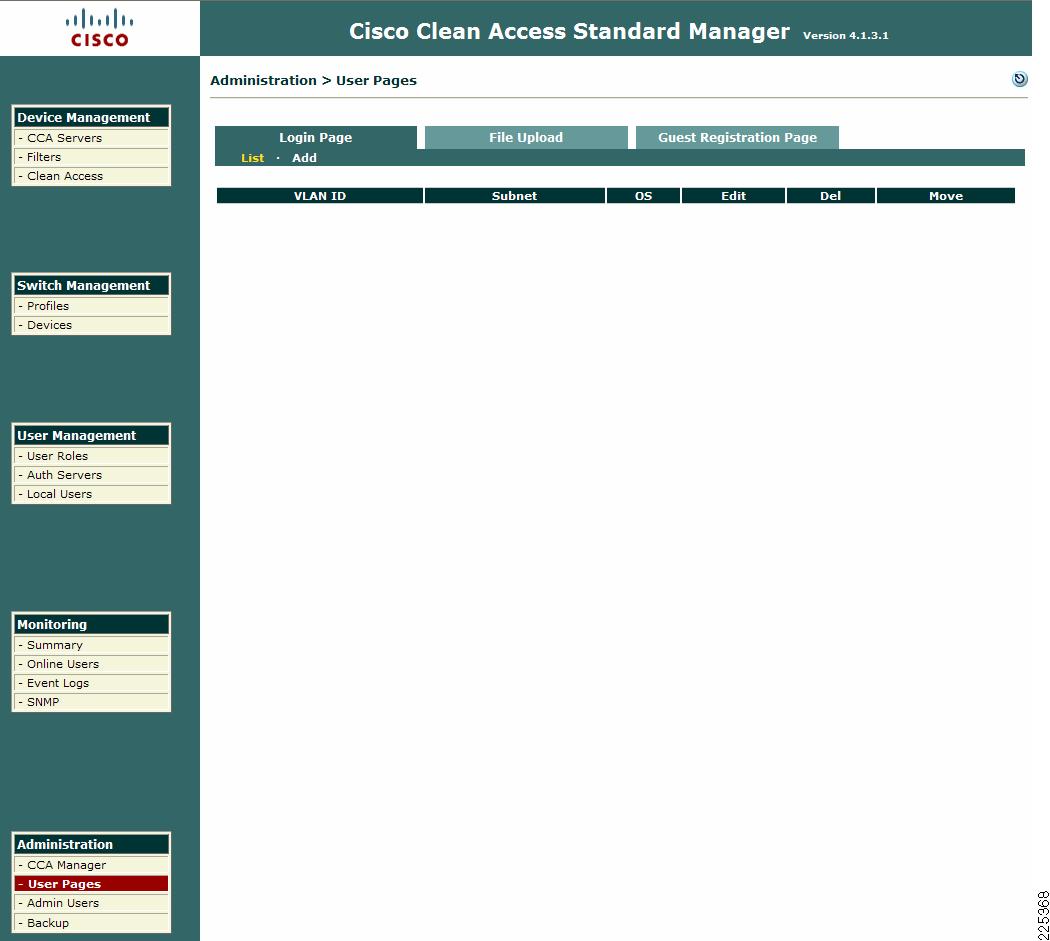Click the Del column header
1050x941 pixels.
(830, 196)
